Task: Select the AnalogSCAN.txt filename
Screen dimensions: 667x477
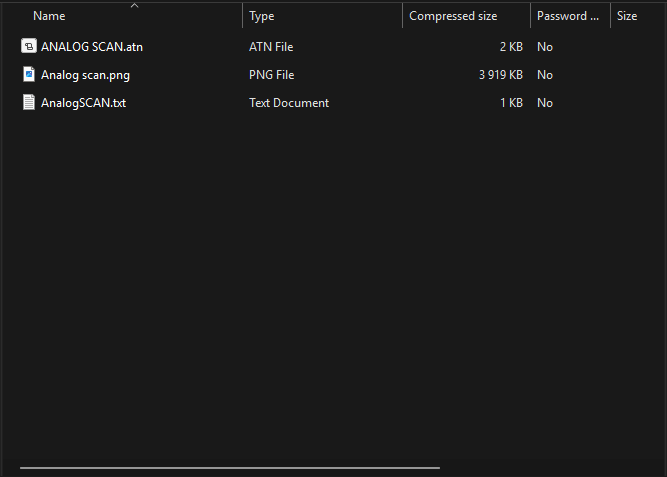Action: [x=83, y=103]
